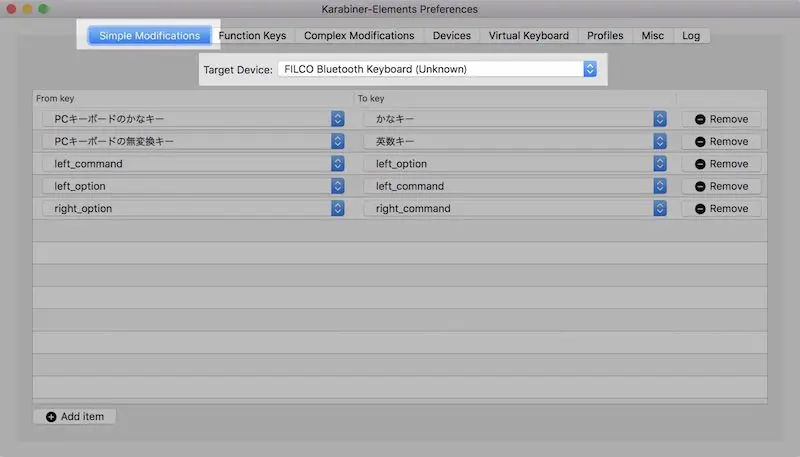This screenshot has width=800, height=457.
Task: Click the Target Device label
Action: (x=238, y=70)
